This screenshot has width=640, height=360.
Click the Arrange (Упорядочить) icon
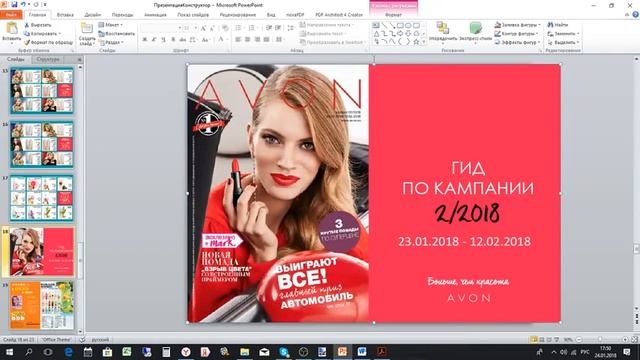[x=443, y=28]
